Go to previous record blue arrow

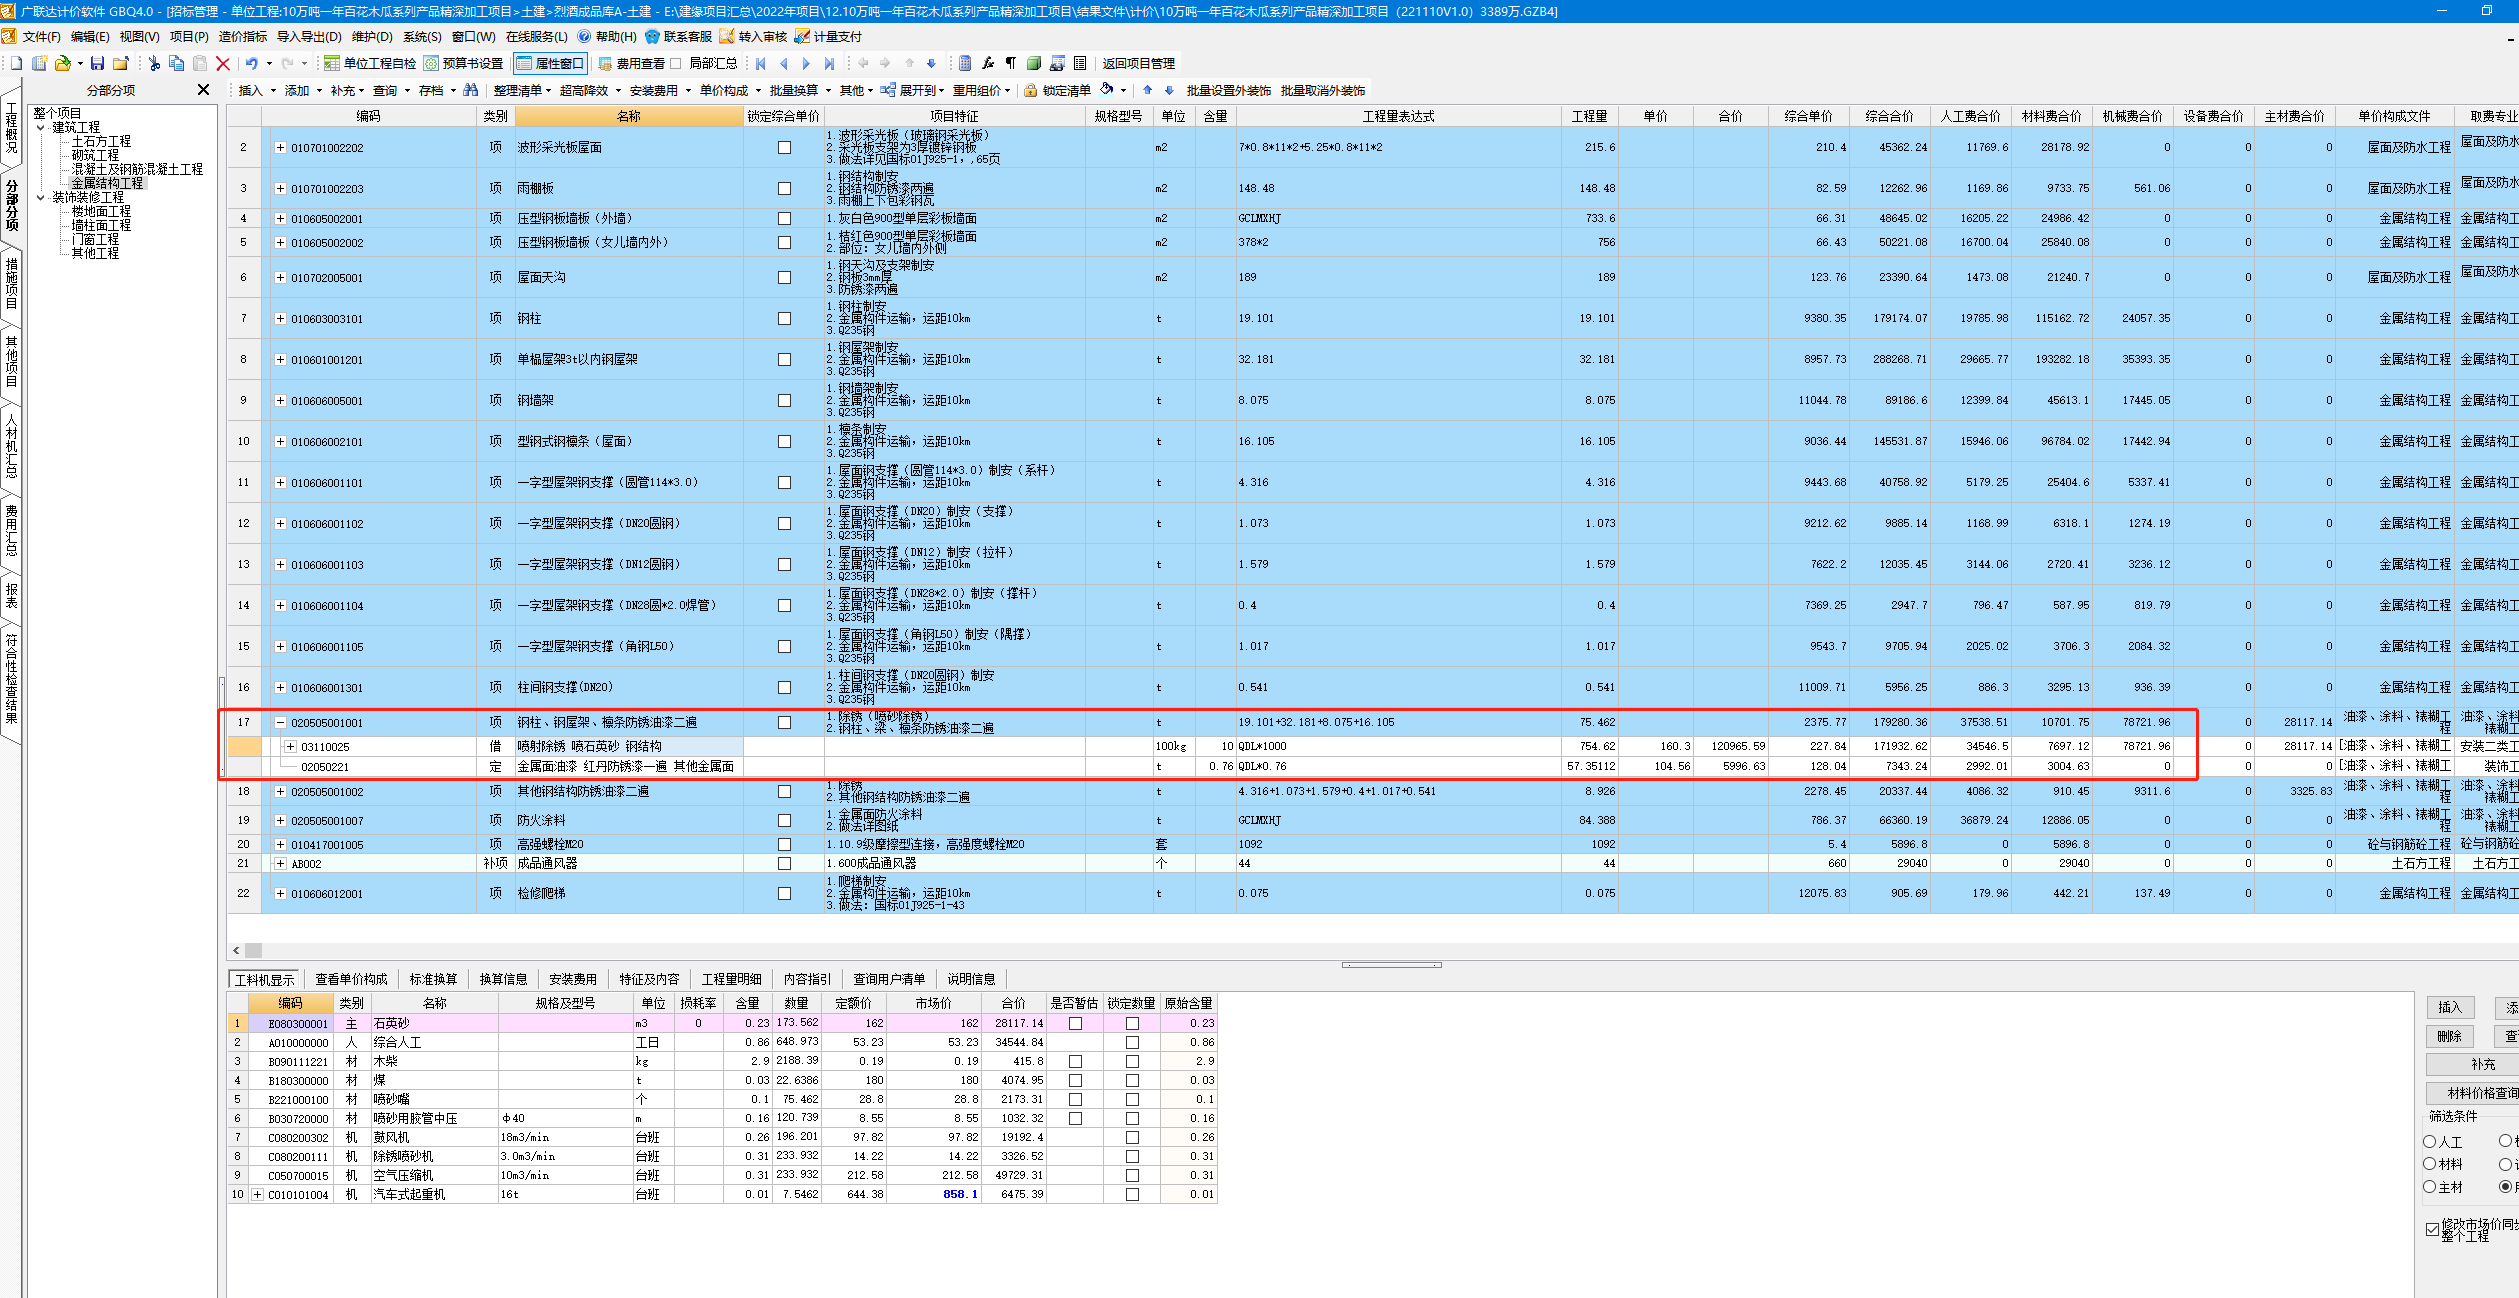783,63
